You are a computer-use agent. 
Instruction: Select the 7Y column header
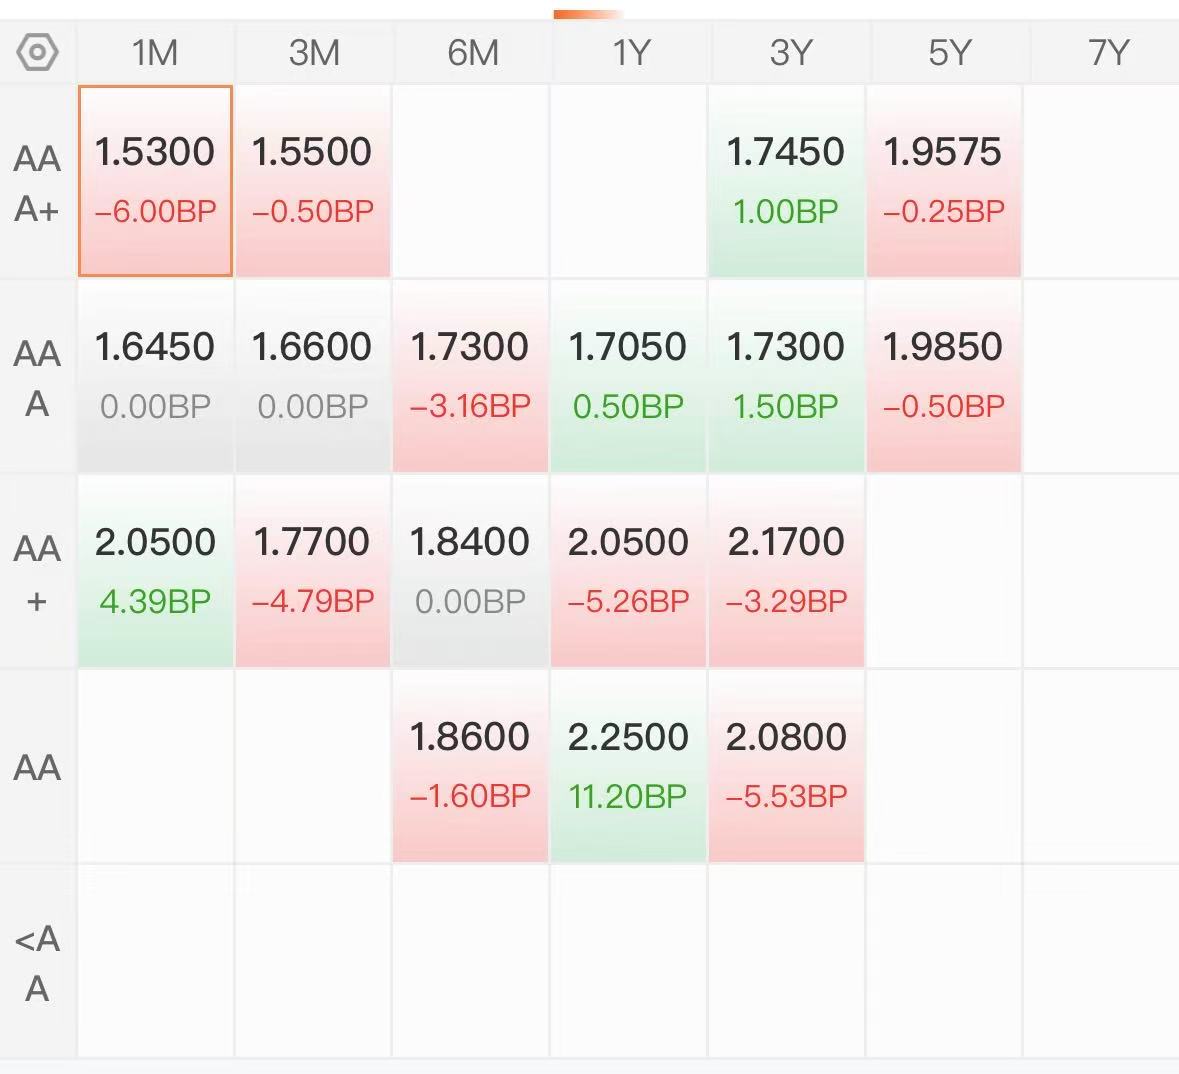click(1108, 53)
